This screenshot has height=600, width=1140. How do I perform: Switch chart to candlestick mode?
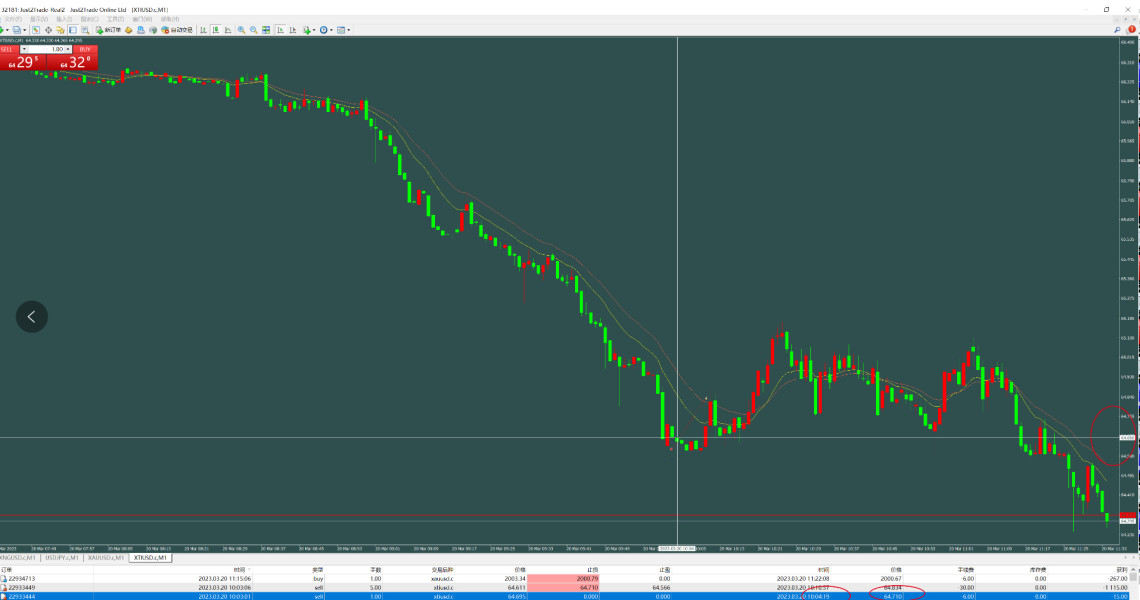pos(216,30)
